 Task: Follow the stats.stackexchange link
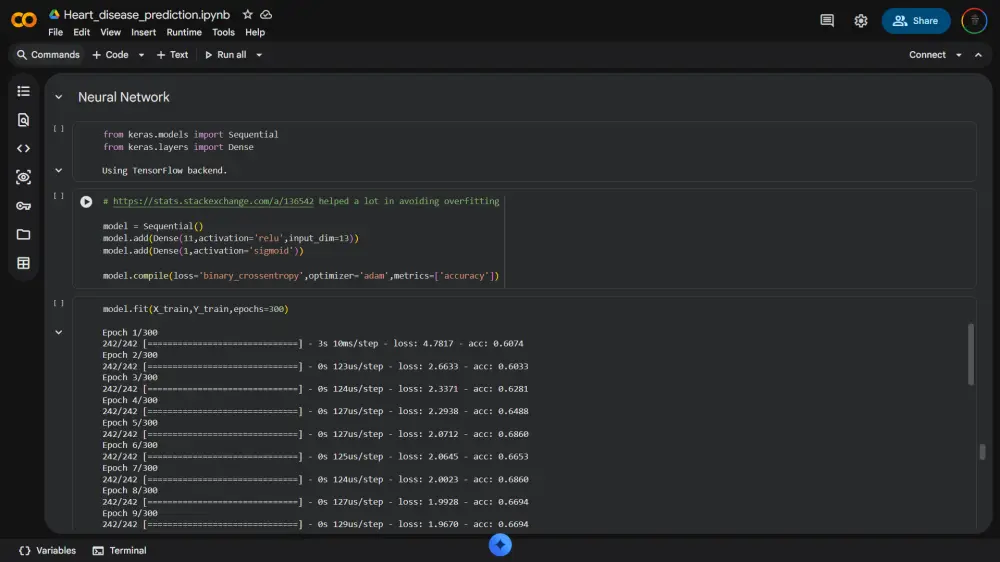[213, 201]
